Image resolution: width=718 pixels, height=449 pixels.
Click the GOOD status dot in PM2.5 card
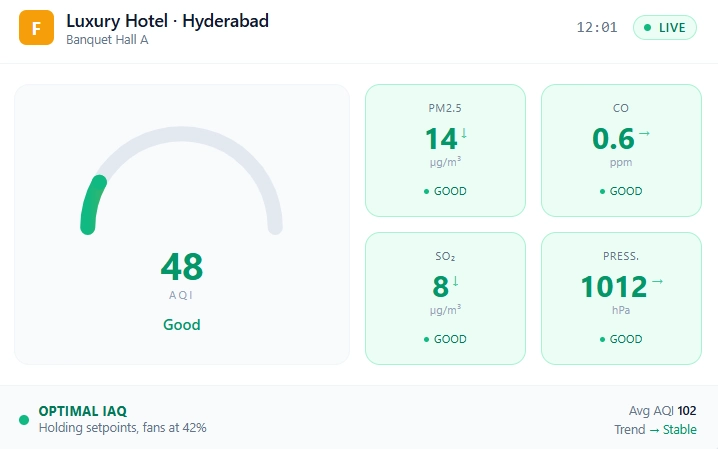pos(426,191)
